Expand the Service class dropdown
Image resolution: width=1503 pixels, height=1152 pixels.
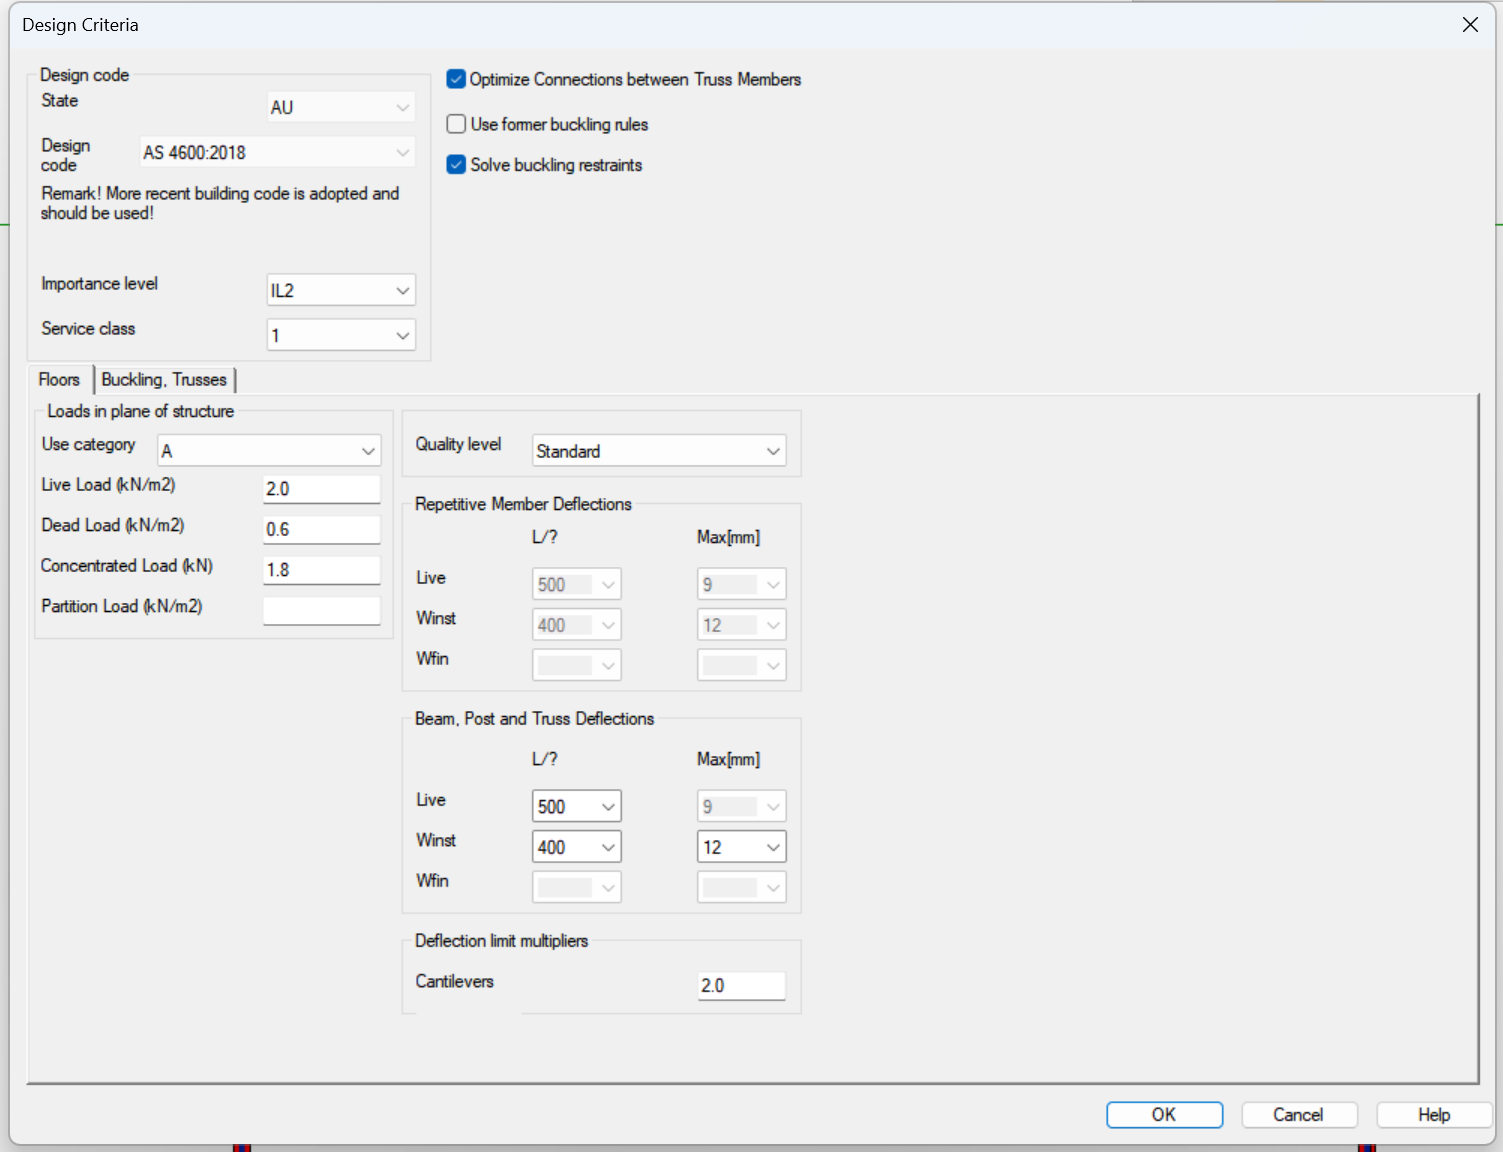pos(341,336)
